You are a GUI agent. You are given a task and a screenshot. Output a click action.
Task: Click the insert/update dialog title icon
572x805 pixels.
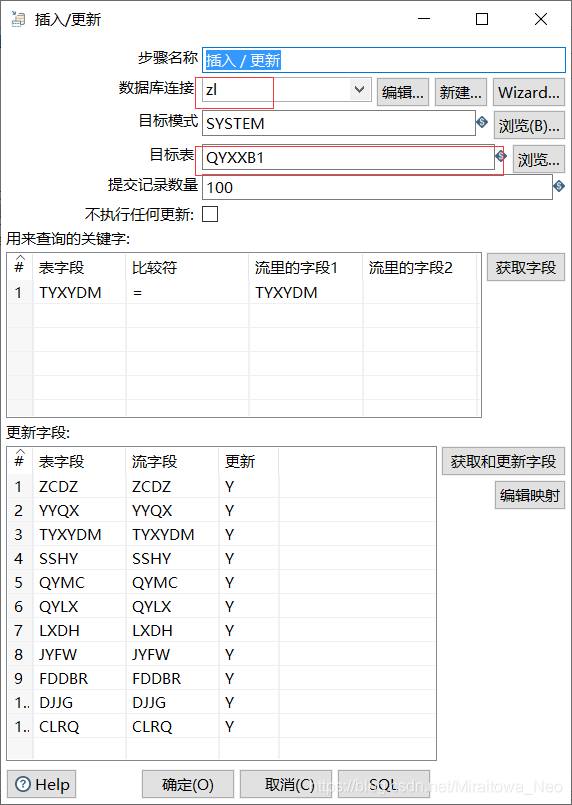tap(18, 20)
